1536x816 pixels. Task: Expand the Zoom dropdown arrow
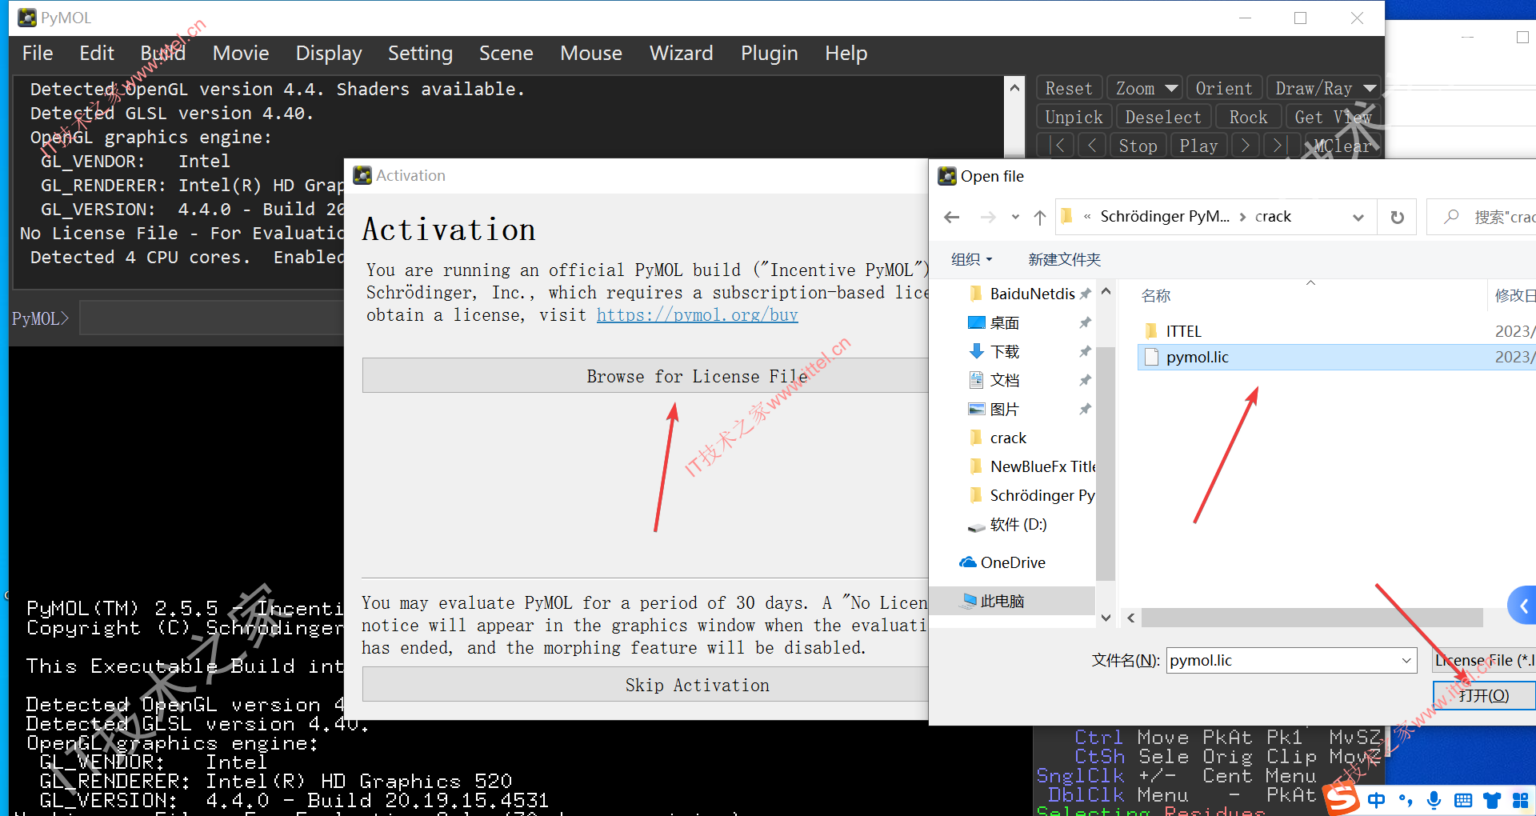pyautogui.click(x=1171, y=88)
